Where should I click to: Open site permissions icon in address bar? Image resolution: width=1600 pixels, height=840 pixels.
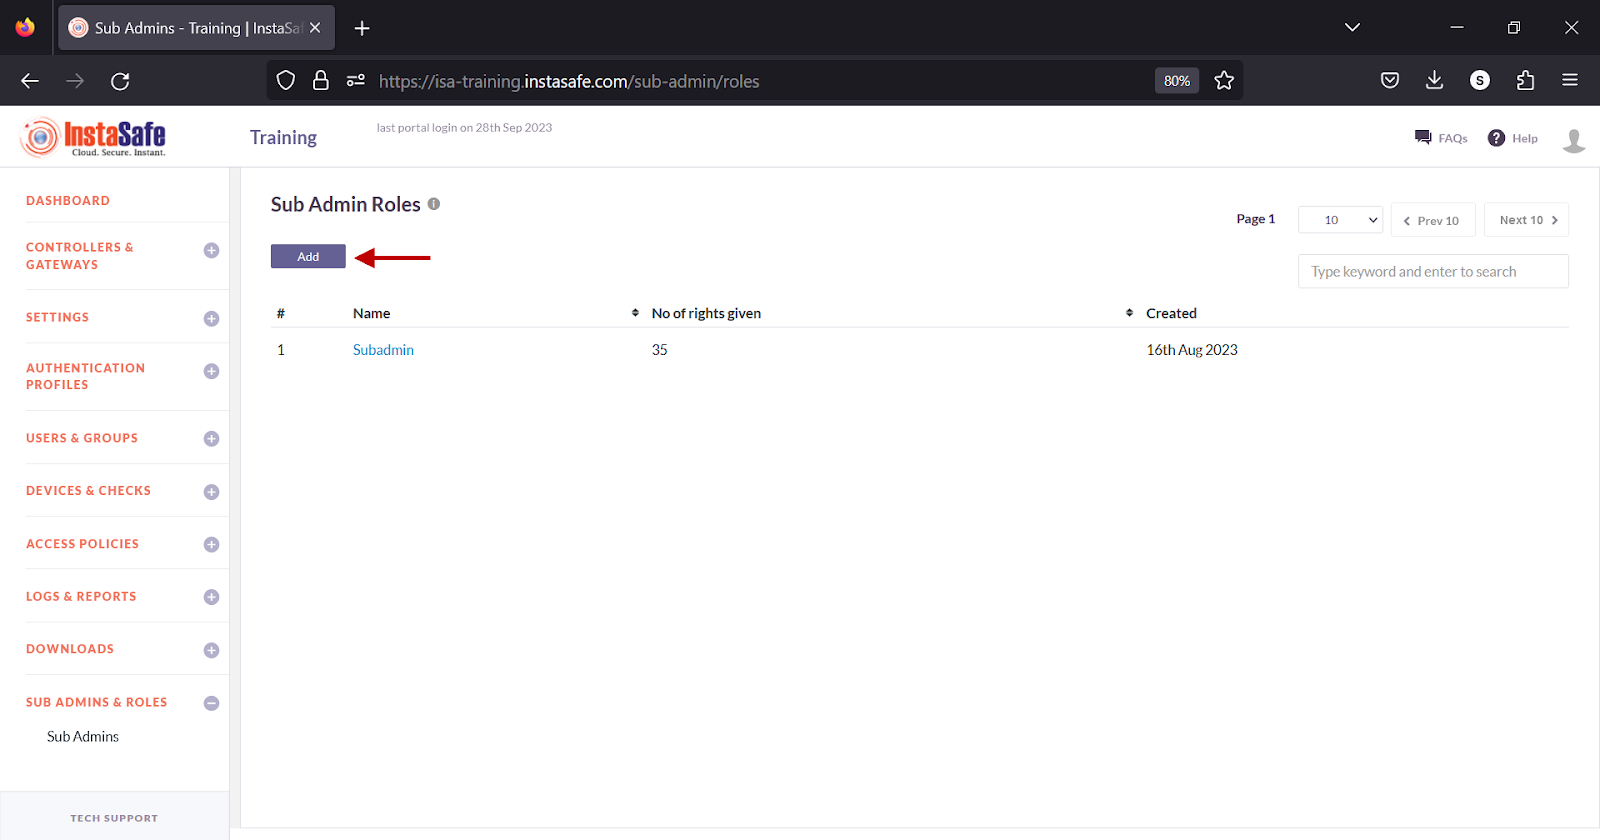(355, 81)
